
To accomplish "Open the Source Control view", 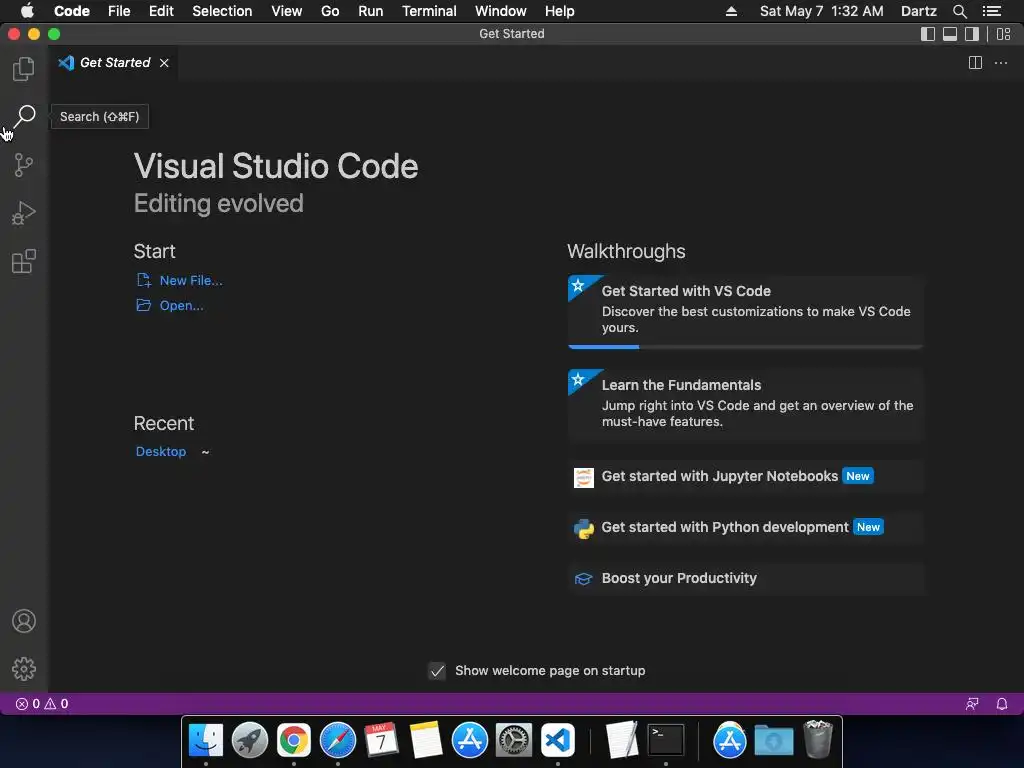I will [x=24, y=165].
